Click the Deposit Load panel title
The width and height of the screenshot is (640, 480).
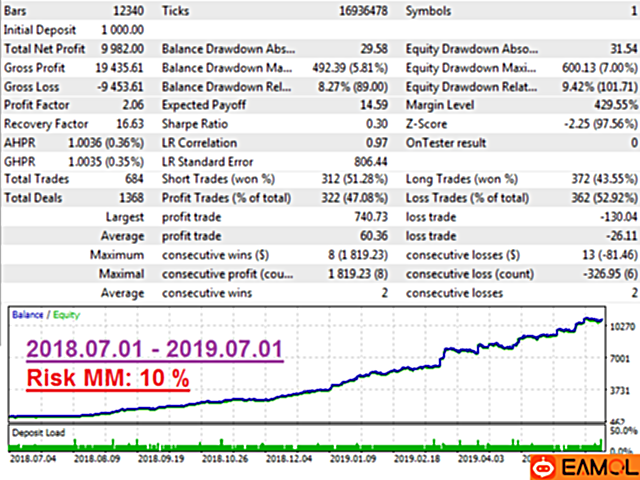click(x=39, y=431)
